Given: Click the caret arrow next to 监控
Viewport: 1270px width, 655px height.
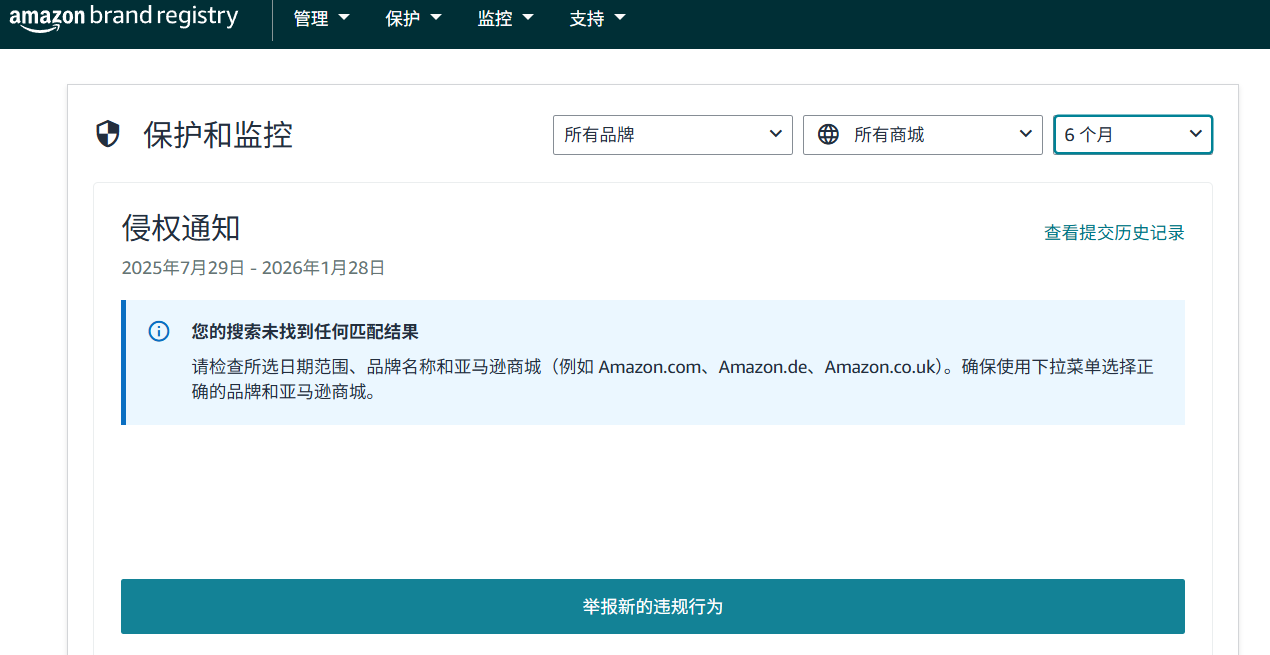Looking at the screenshot, I should pyautogui.click(x=528, y=18).
